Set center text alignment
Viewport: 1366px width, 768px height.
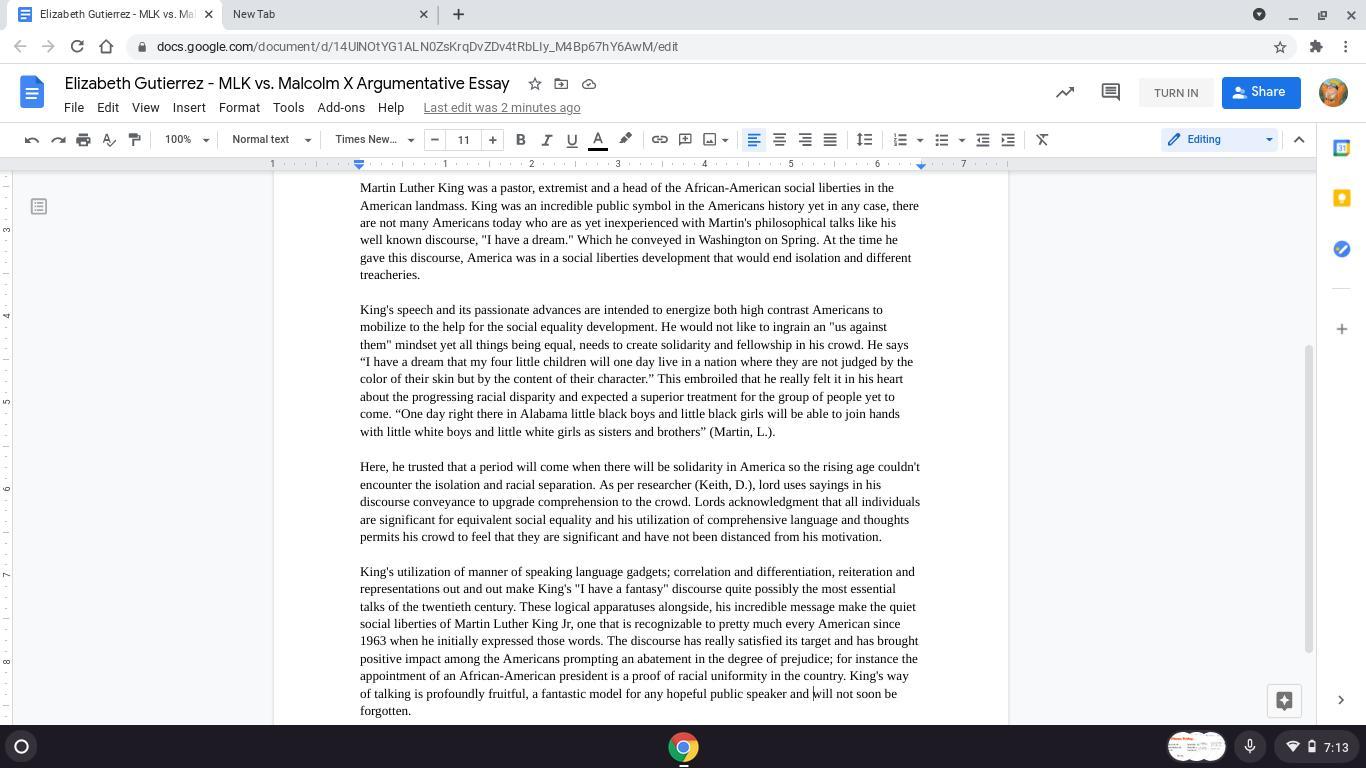tap(779, 140)
